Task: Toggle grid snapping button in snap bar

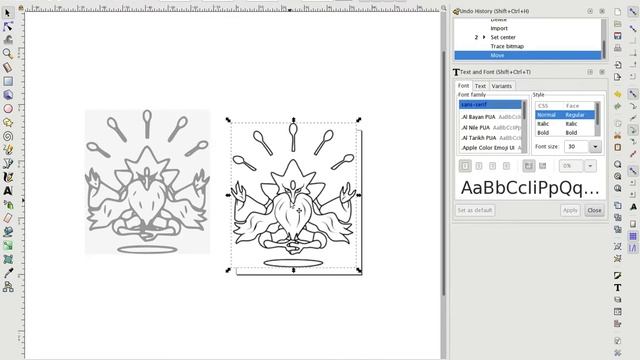Action: click(633, 236)
